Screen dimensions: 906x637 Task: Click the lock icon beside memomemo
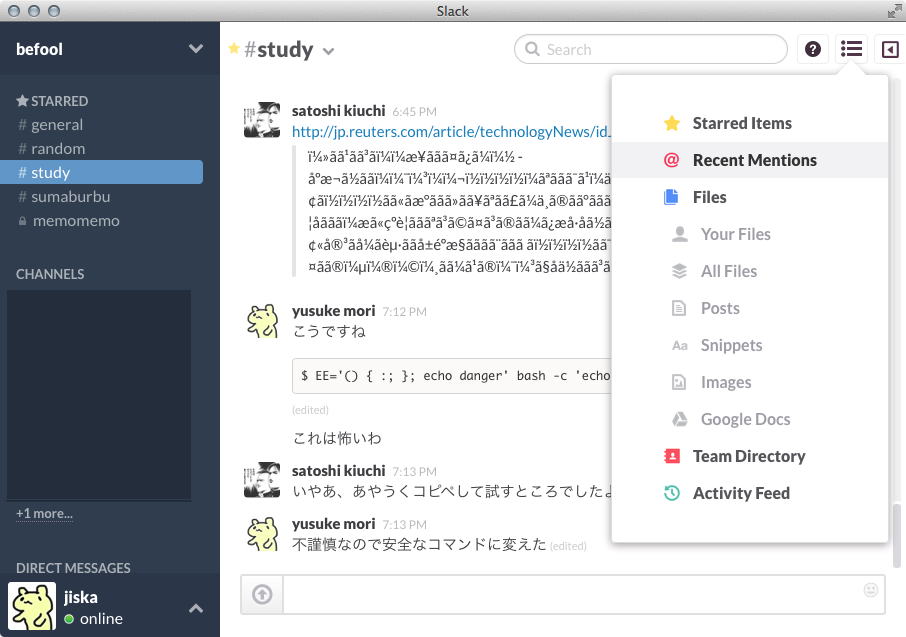click(x=22, y=221)
